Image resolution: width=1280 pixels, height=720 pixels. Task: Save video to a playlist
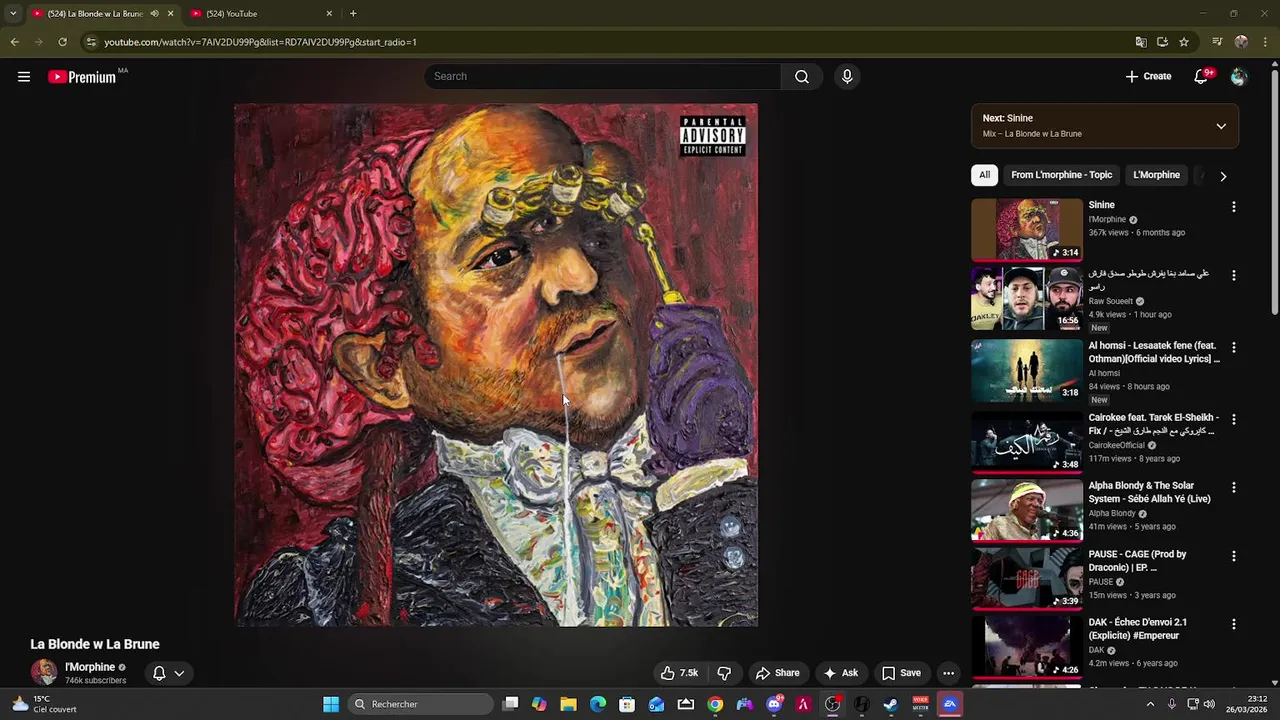pos(901,673)
